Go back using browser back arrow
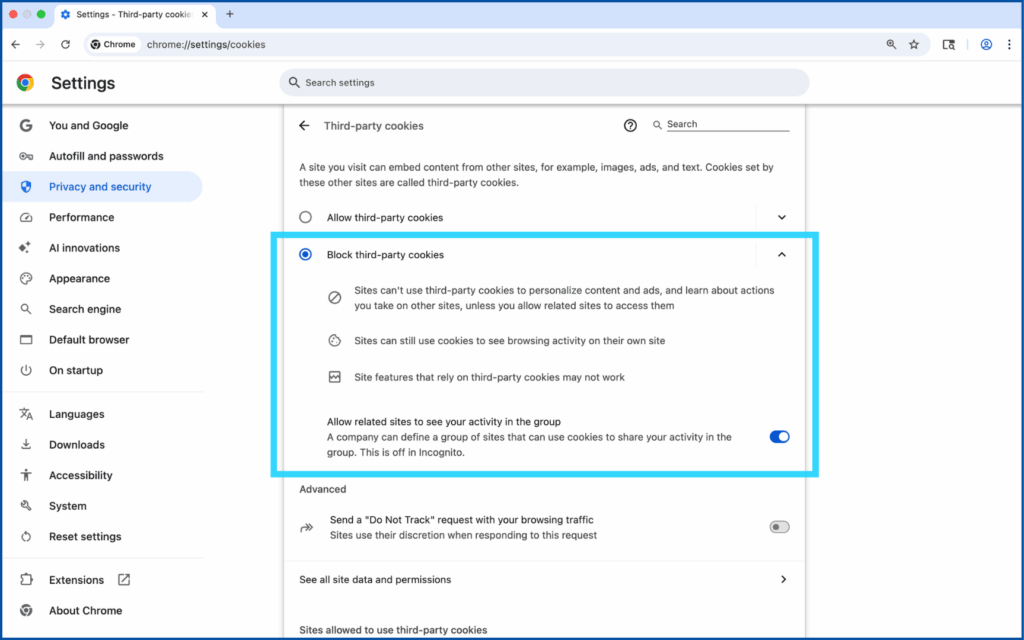Screen dimensions: 1024x640 (16, 44)
